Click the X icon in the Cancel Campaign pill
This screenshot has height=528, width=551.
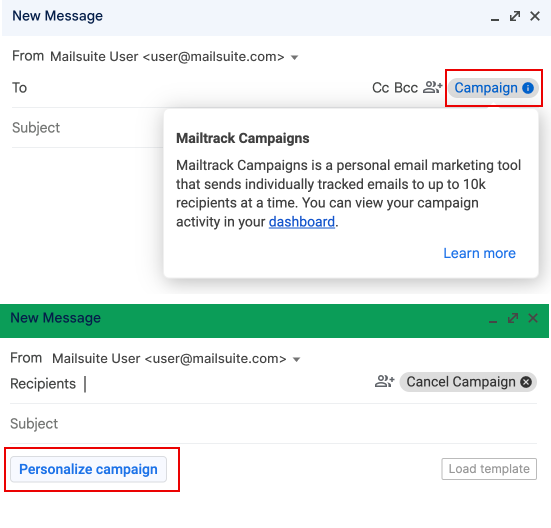click(526, 382)
